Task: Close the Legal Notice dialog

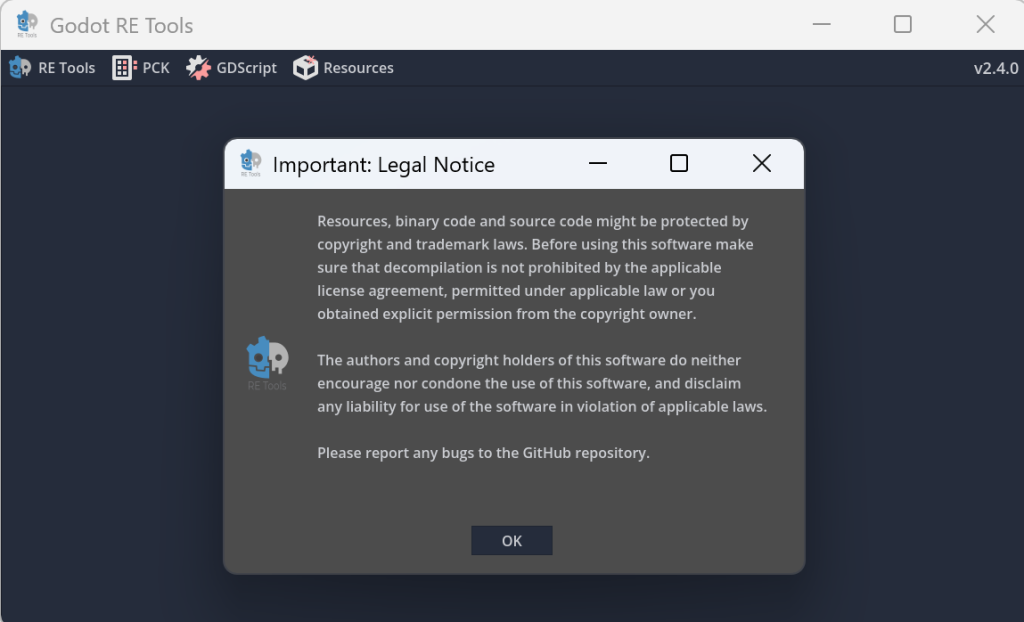Action: pyautogui.click(x=761, y=163)
